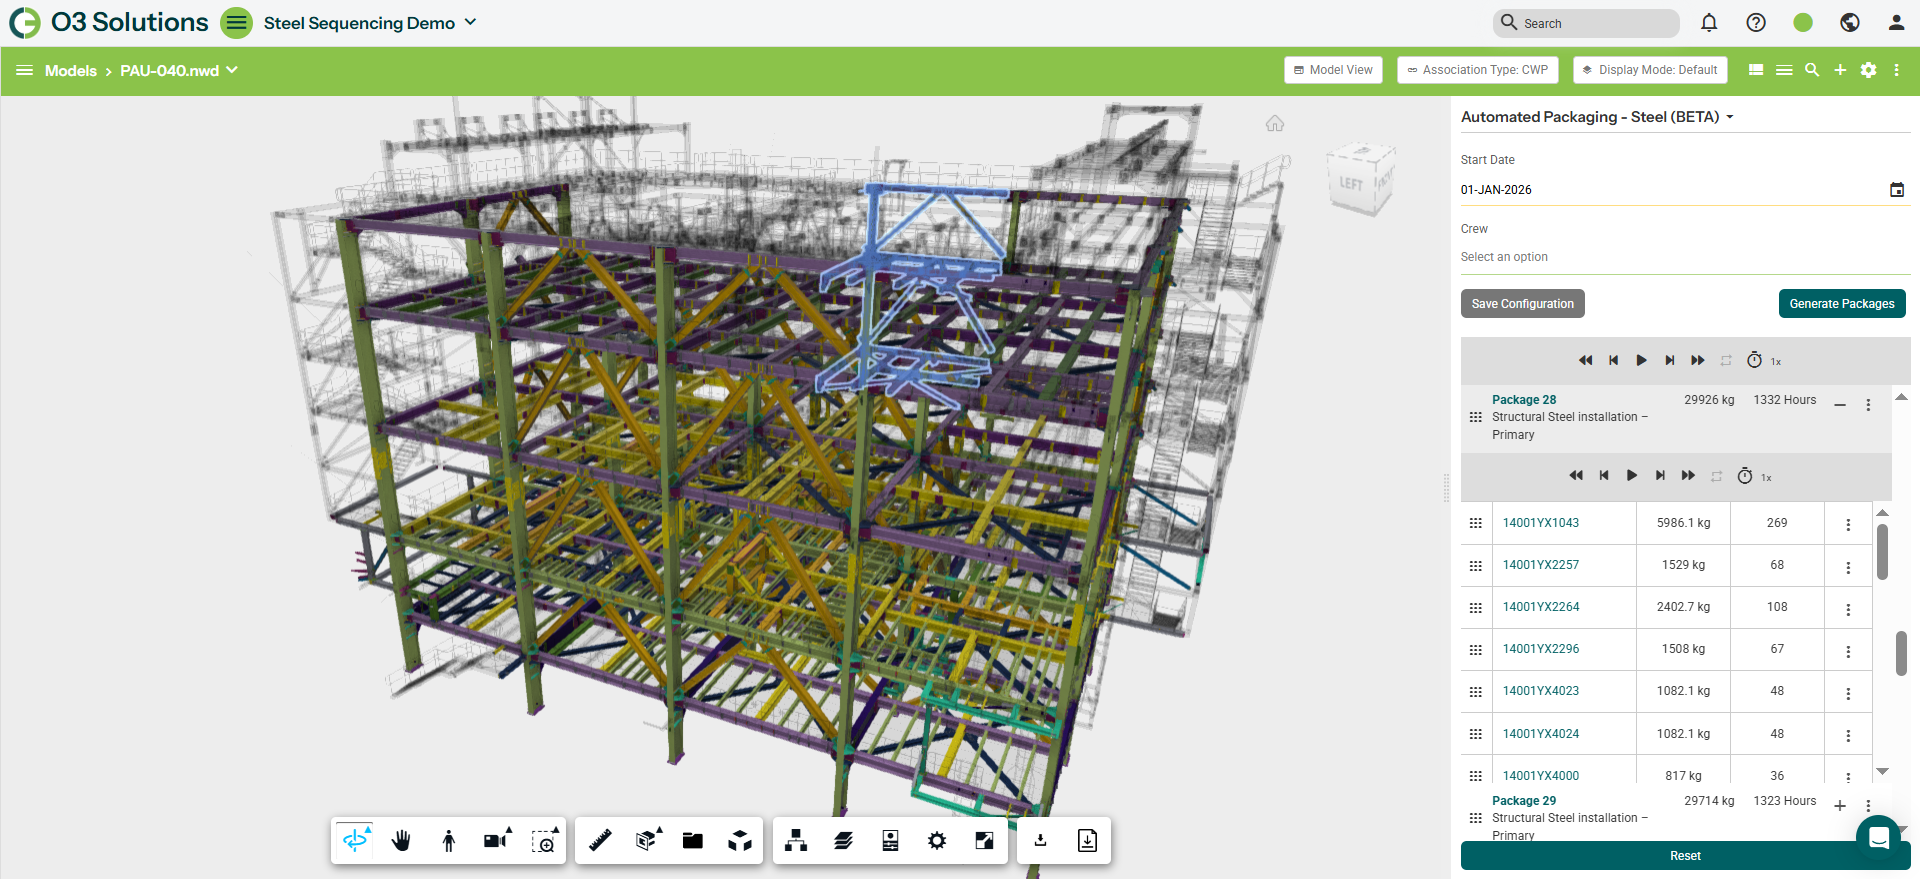Screen dimensions: 1920x879
Task: Open Package 28 options menu
Action: (1868, 405)
